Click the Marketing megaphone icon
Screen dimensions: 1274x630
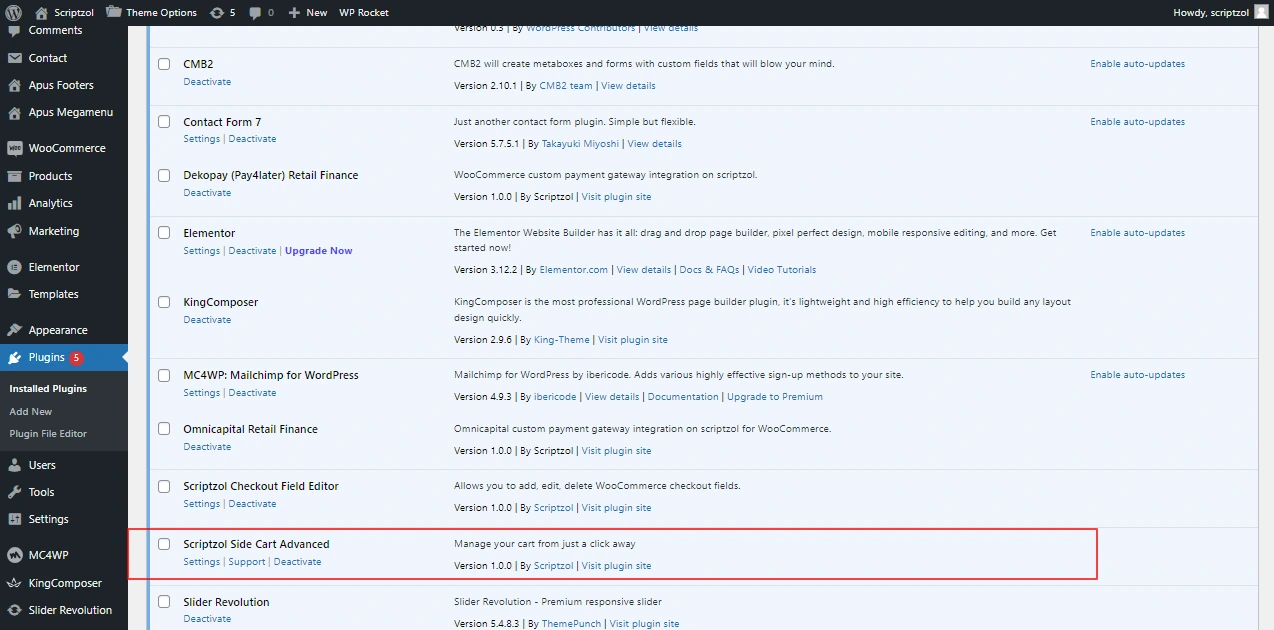coord(14,231)
